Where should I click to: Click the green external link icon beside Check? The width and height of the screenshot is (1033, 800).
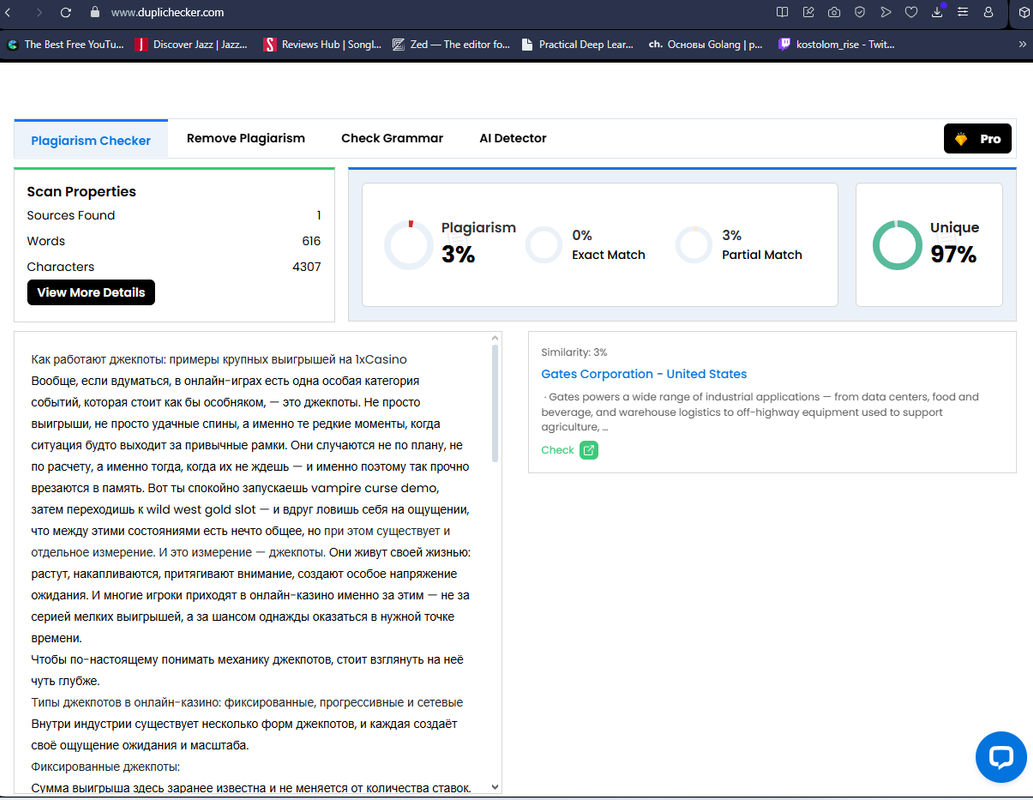pyautogui.click(x=588, y=450)
